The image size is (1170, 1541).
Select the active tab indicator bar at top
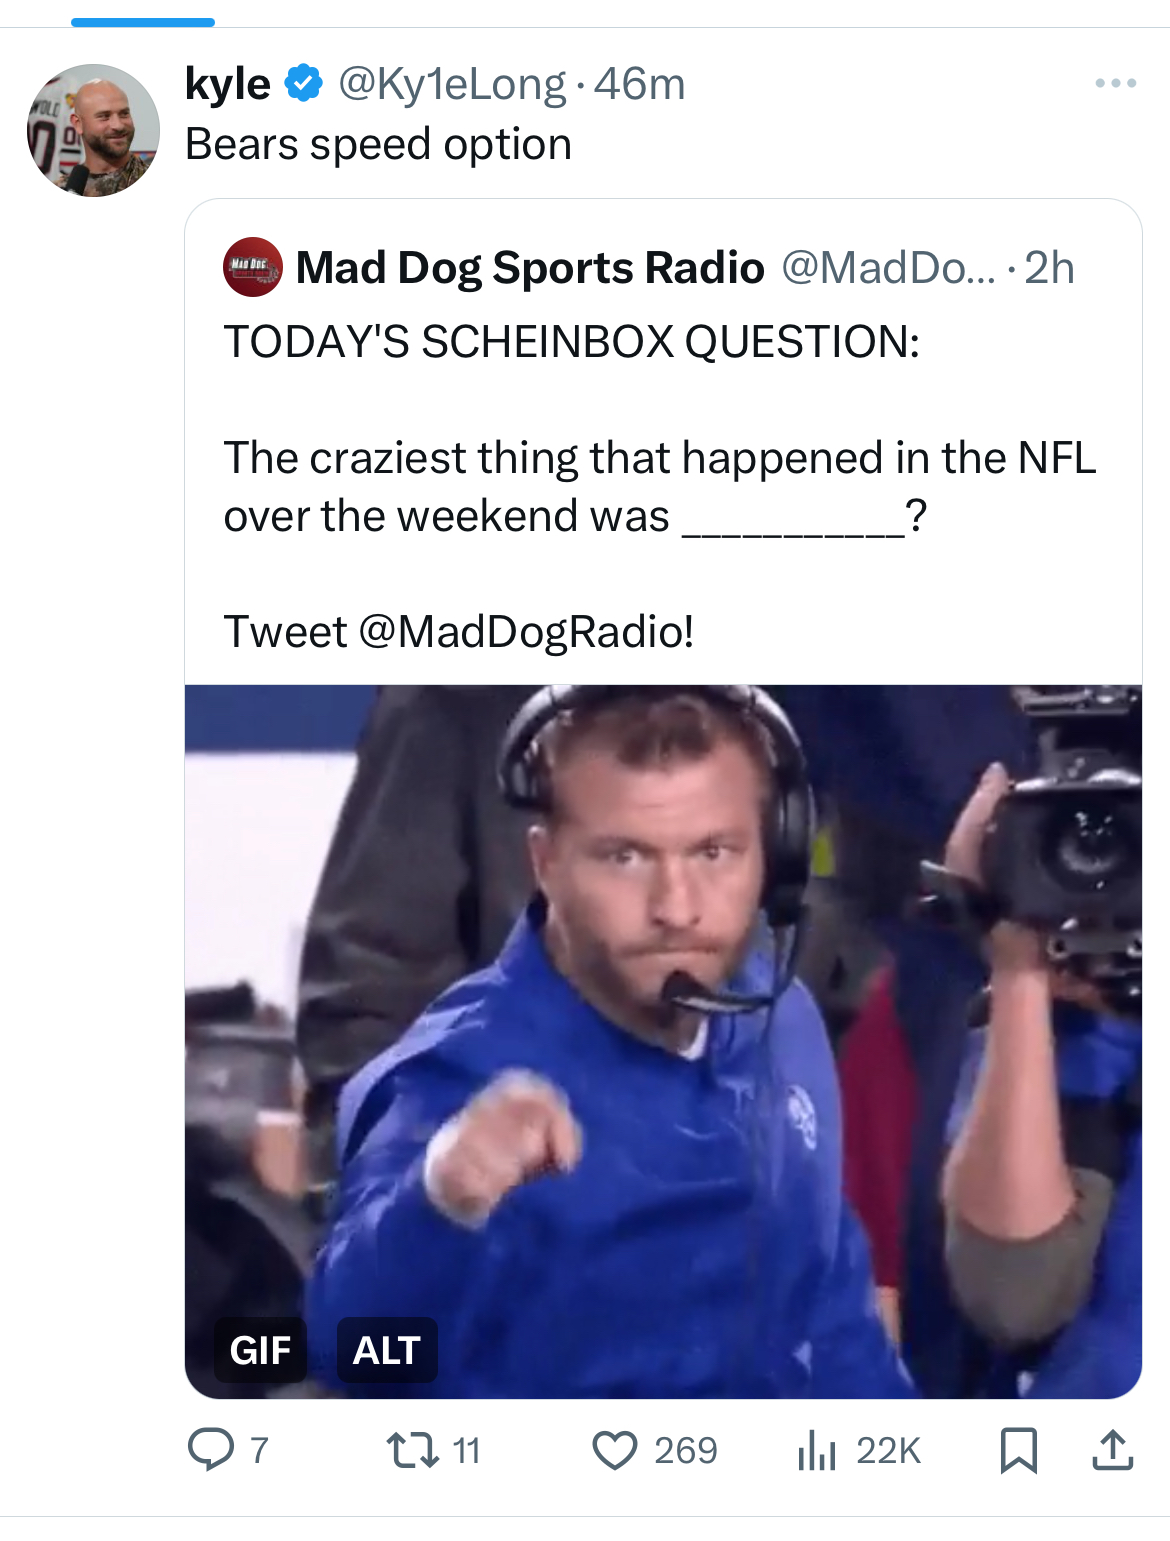pos(143,22)
